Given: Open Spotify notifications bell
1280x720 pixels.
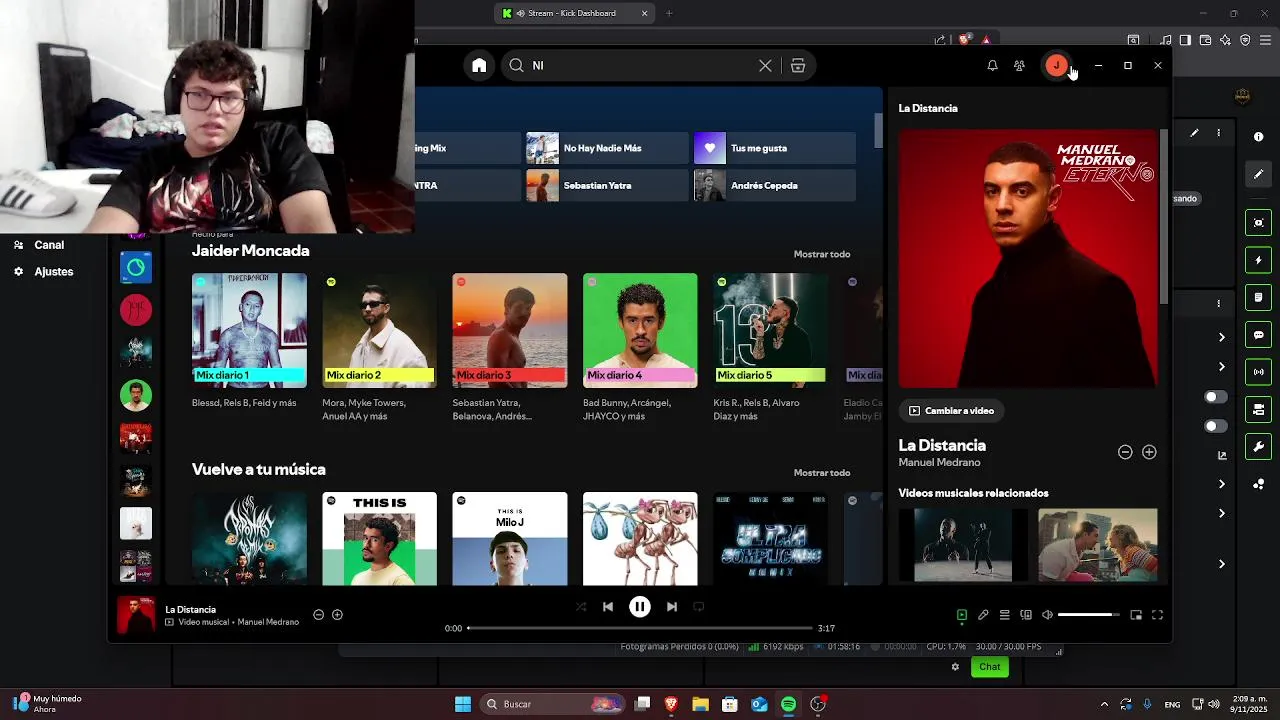Looking at the screenshot, I should click(992, 65).
